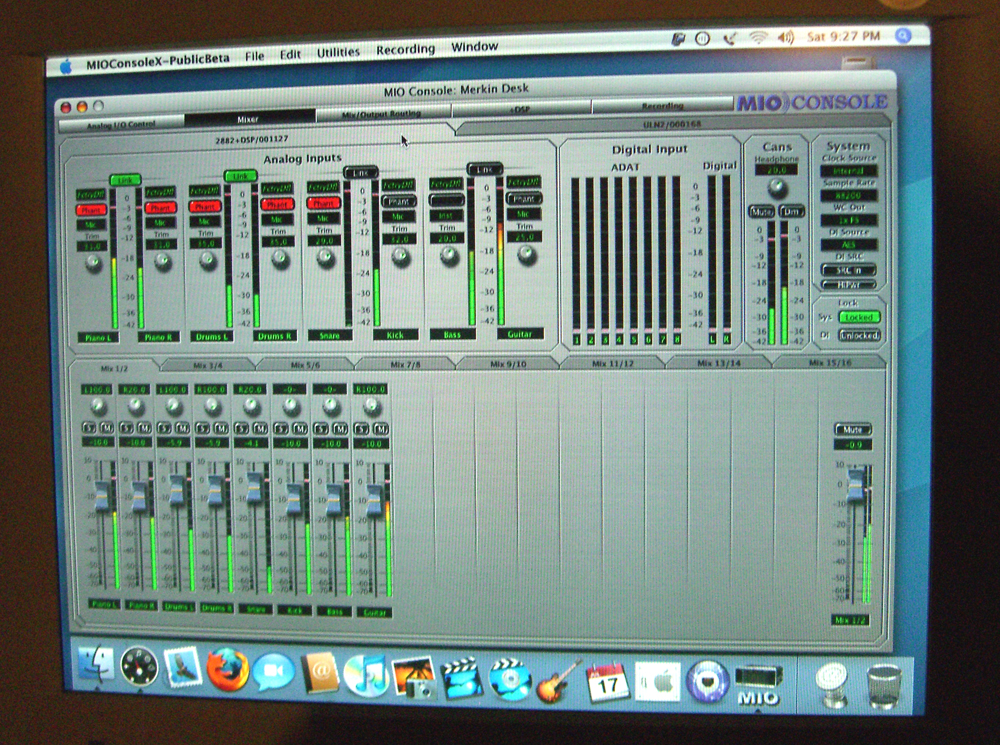Mute the Cans headphone output
This screenshot has height=745, width=1000.
tap(761, 211)
